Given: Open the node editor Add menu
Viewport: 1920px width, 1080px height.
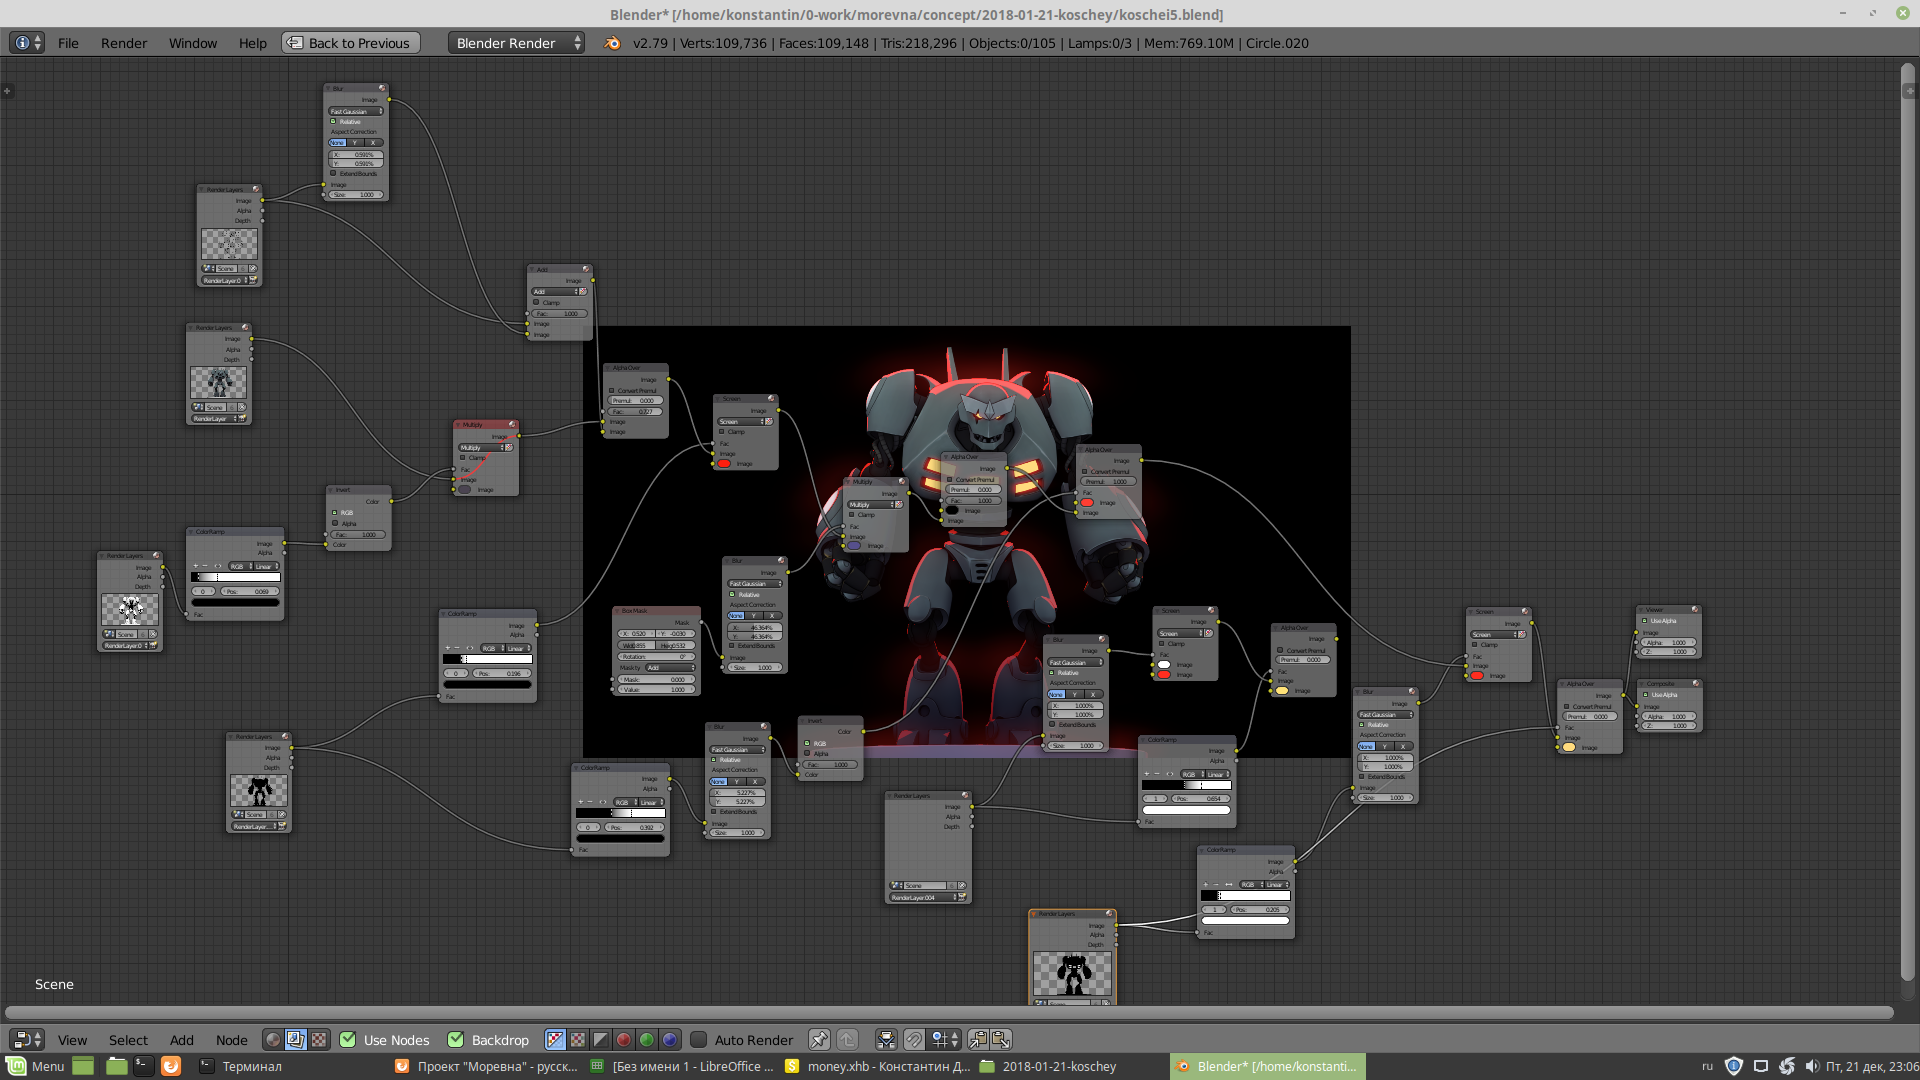Looking at the screenshot, I should pos(182,1040).
